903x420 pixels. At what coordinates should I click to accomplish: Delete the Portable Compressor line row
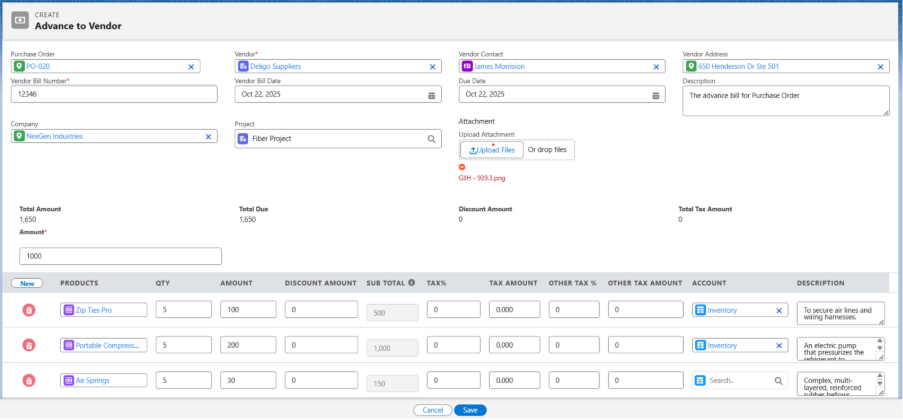pos(29,345)
